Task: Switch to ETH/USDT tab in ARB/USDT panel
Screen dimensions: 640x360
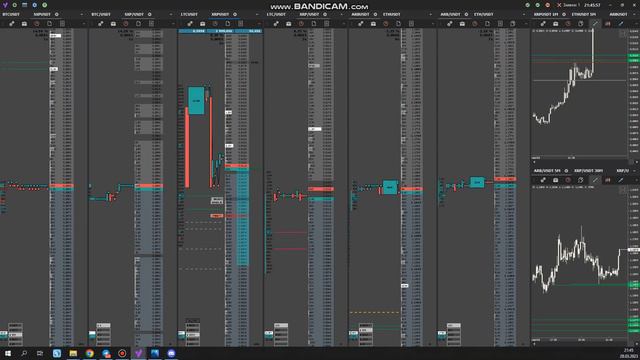Action: (484, 14)
